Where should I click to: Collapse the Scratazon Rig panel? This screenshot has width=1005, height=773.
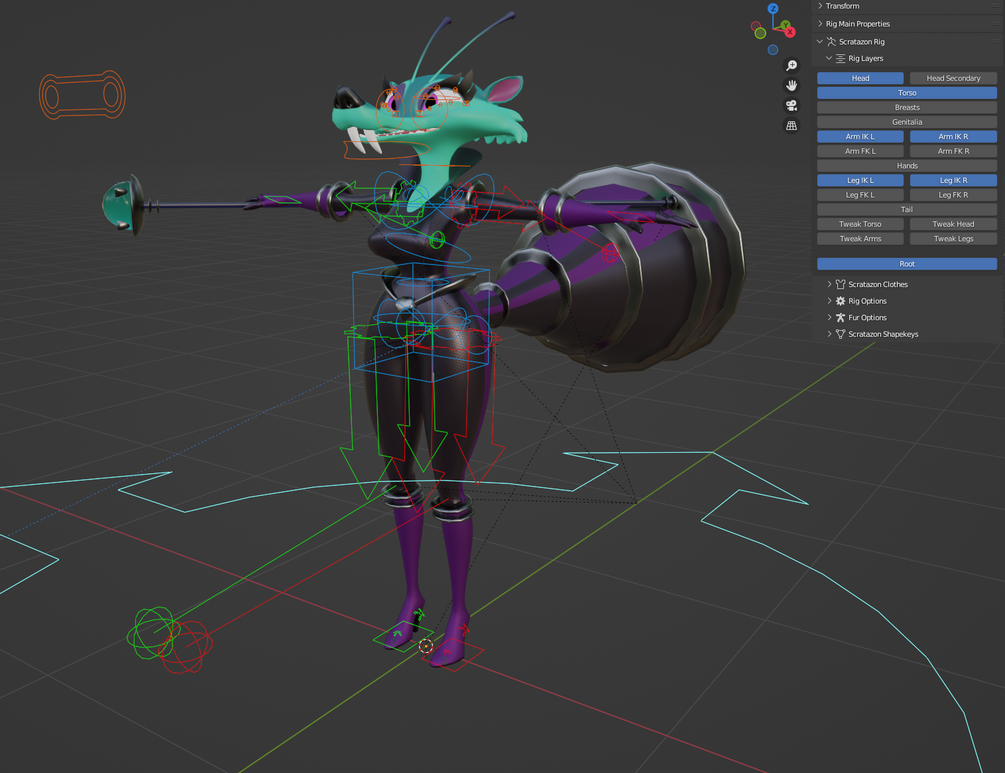pyautogui.click(x=820, y=42)
